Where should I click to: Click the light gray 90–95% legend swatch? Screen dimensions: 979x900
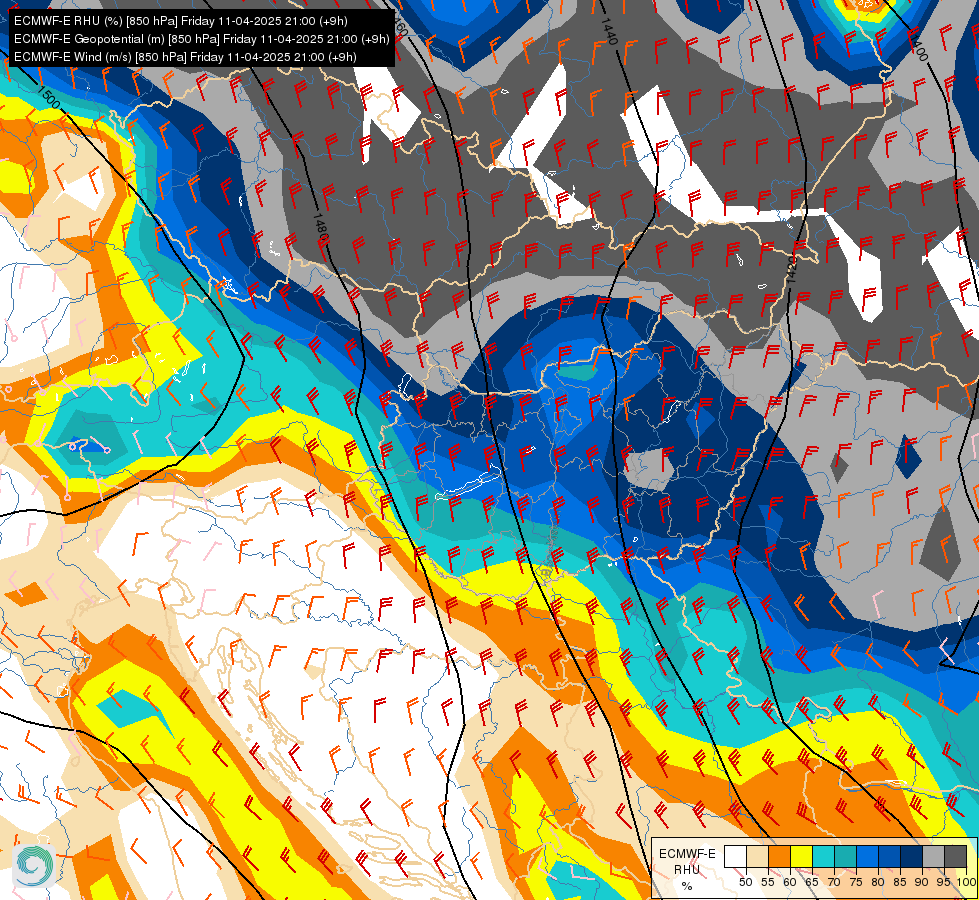click(x=934, y=856)
